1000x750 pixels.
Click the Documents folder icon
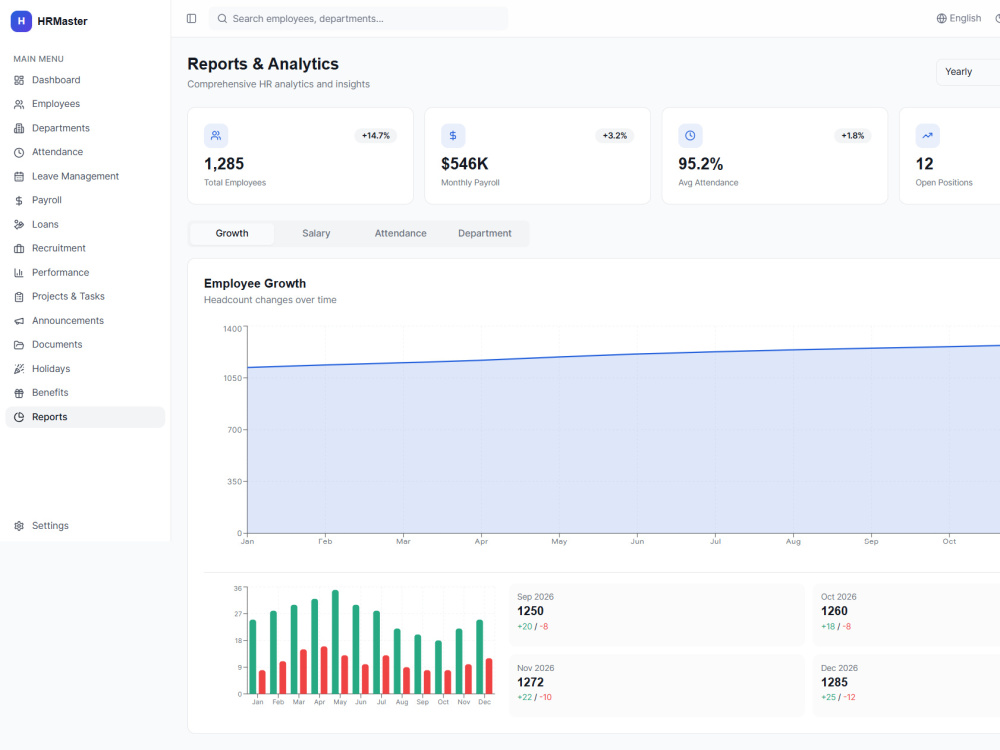(x=19, y=345)
